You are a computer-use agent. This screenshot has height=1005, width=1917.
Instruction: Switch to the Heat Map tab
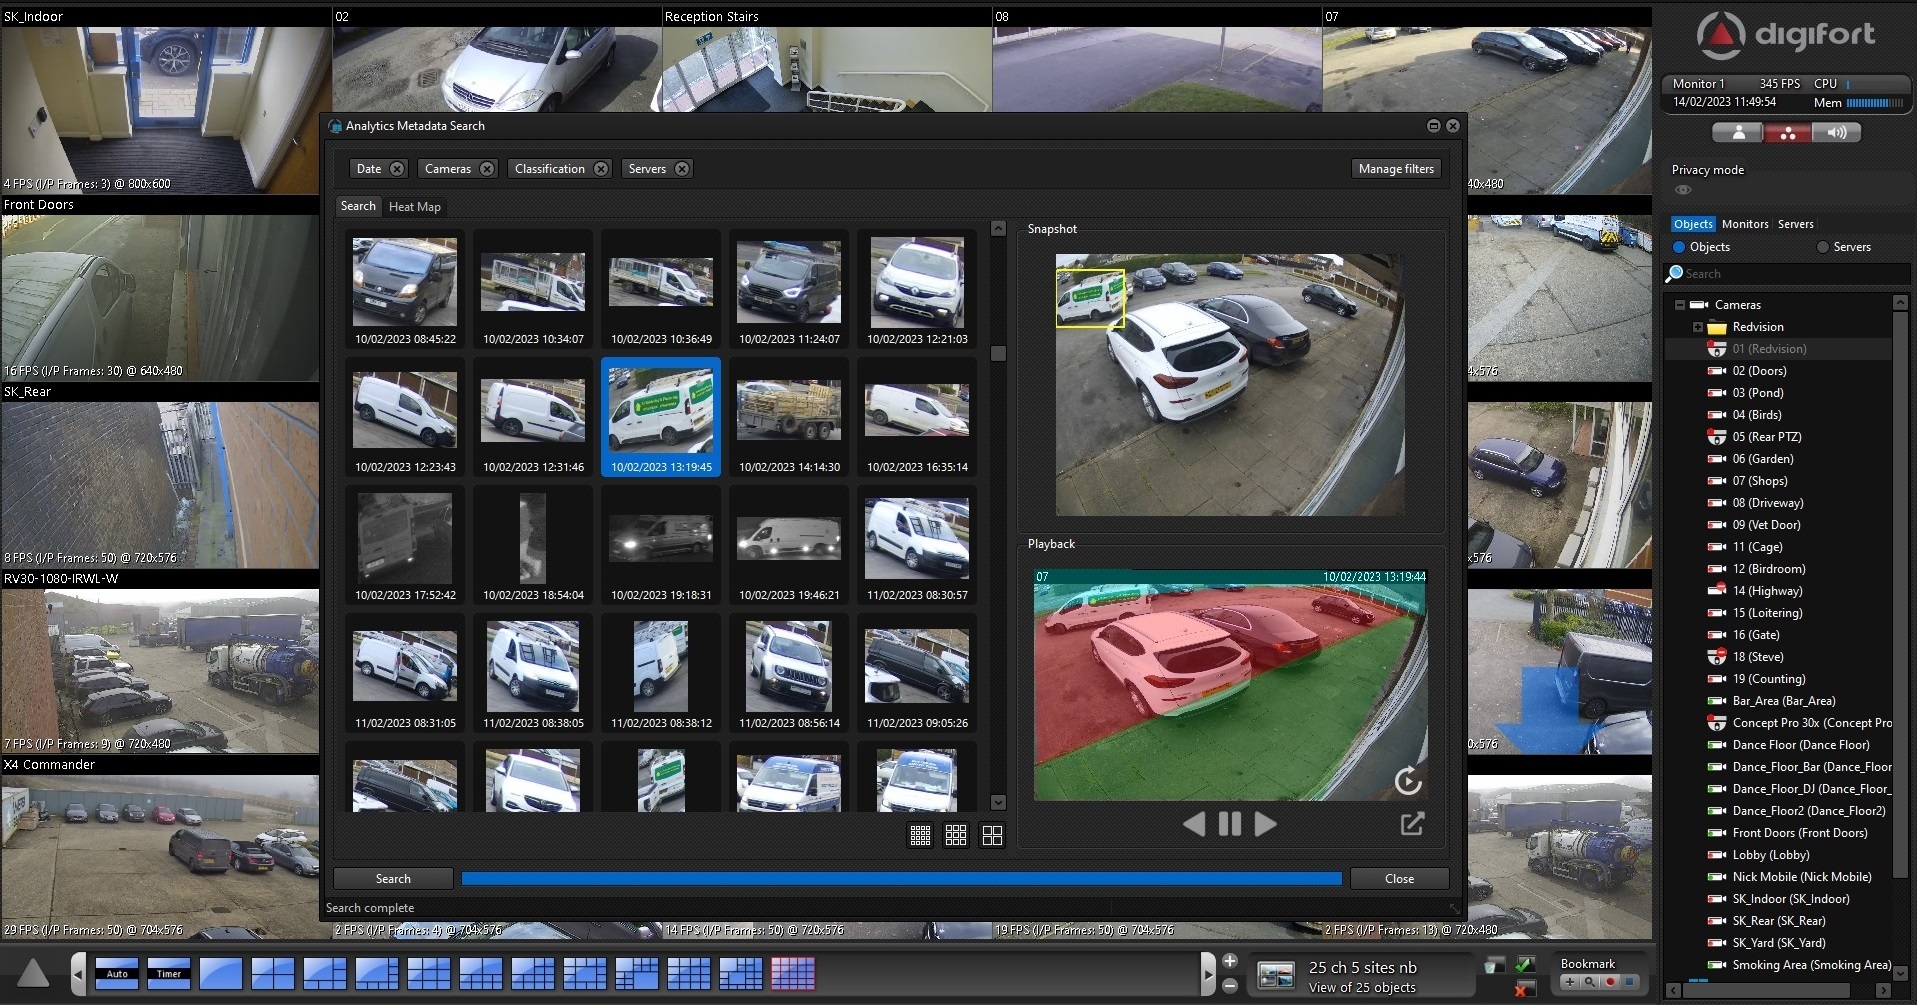415,207
